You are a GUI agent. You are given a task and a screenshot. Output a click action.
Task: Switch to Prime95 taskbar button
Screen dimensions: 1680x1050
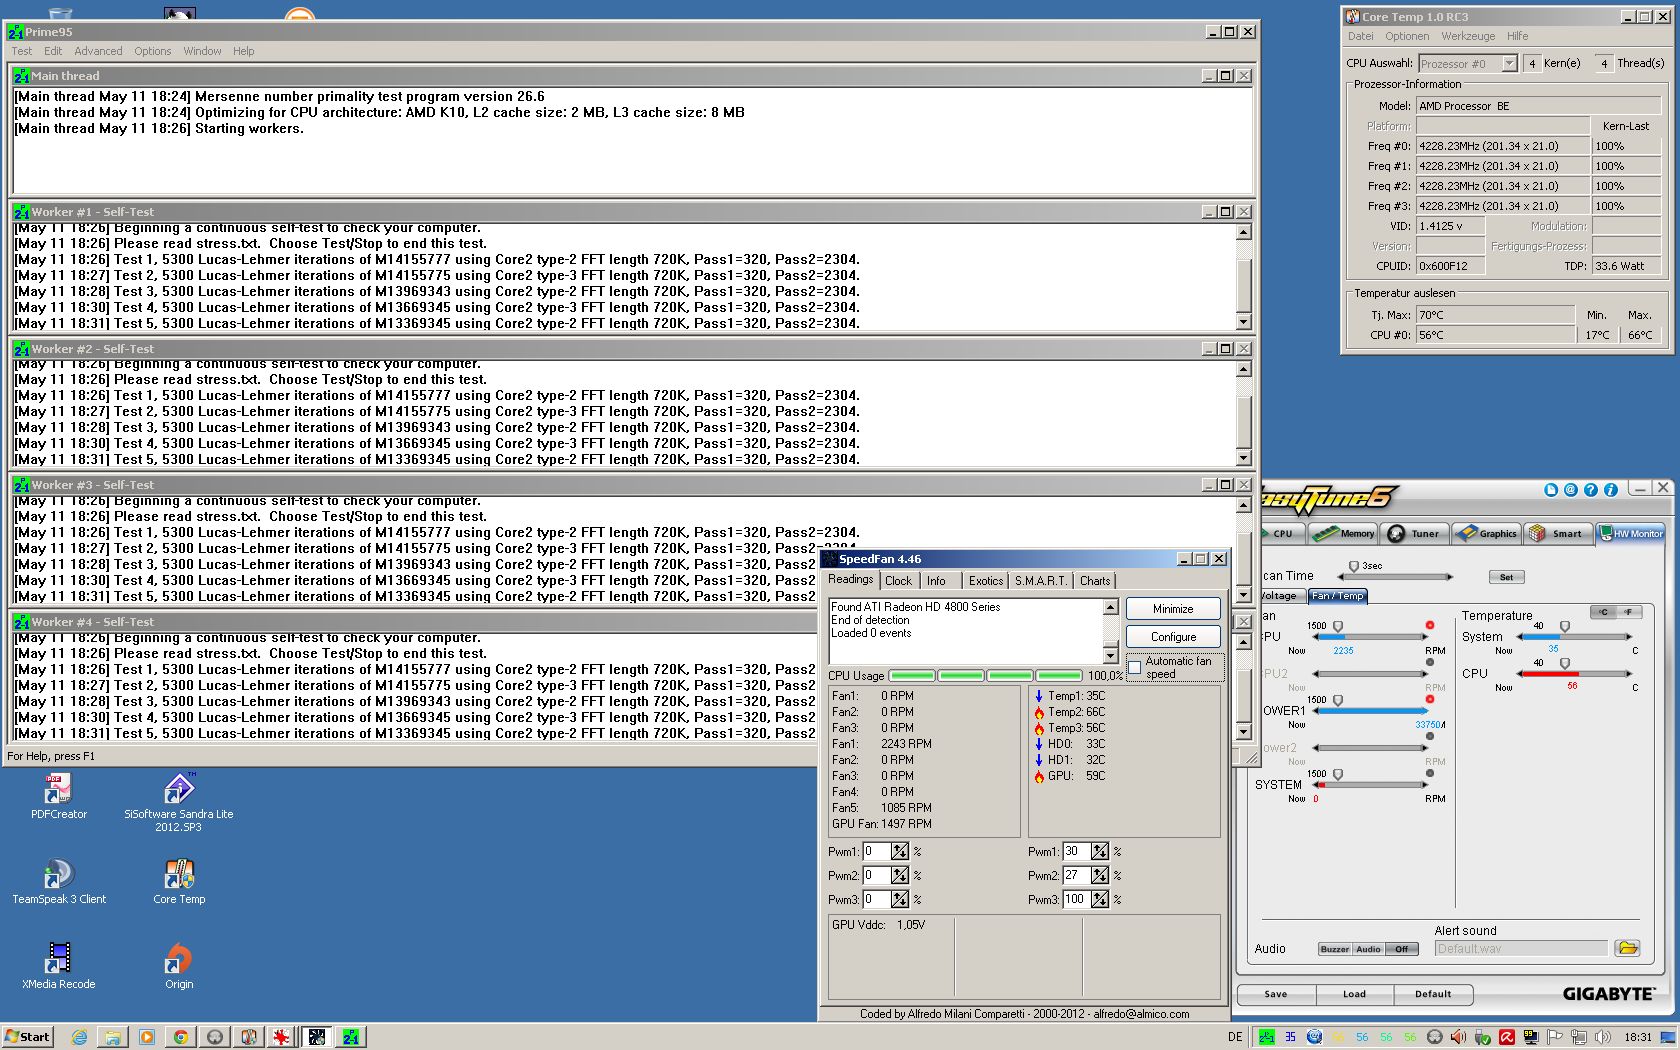click(x=350, y=1037)
